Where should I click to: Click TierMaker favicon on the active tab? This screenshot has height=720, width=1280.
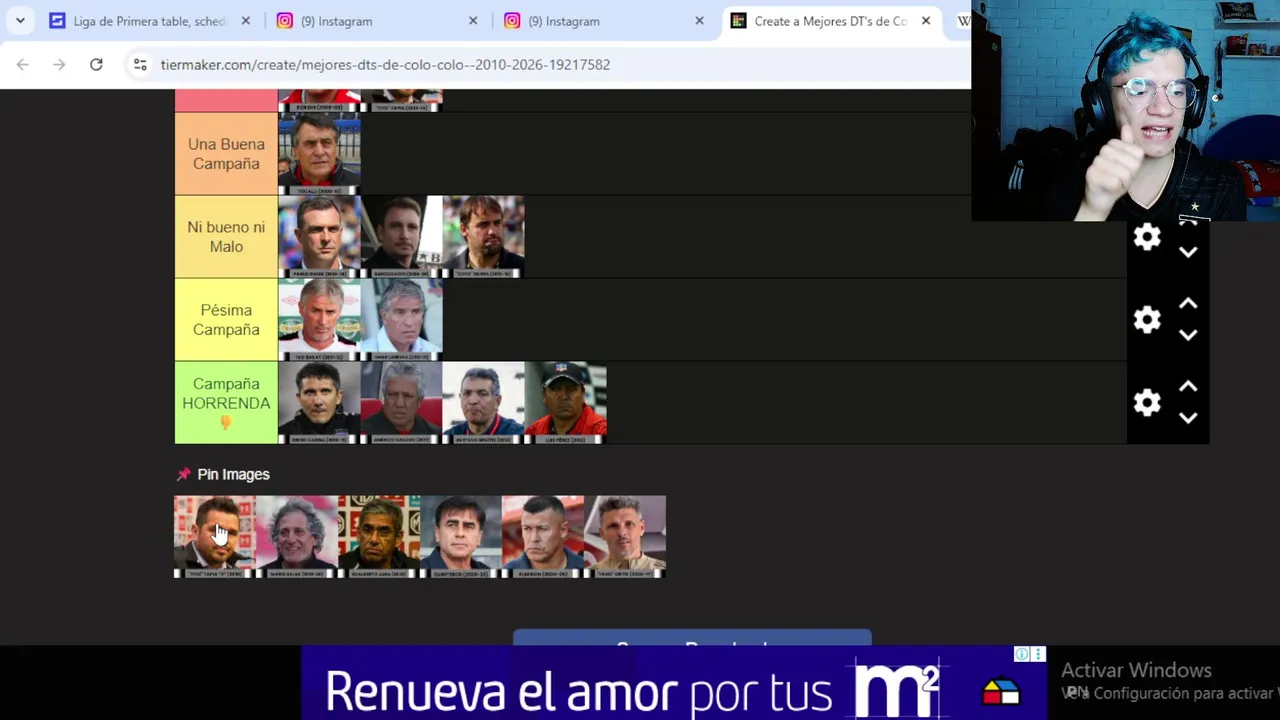click(738, 21)
